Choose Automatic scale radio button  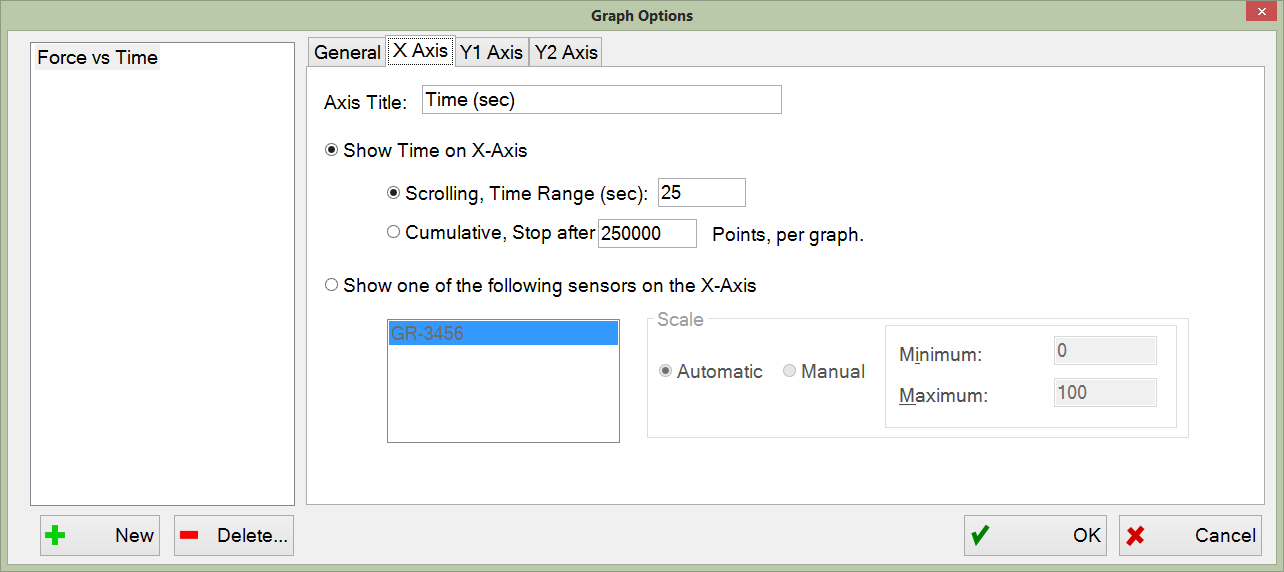tap(710, 371)
